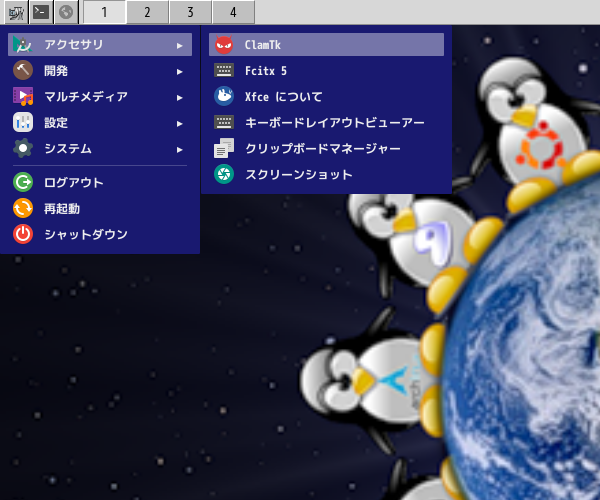Click the マルチメディア media icon

23,96
